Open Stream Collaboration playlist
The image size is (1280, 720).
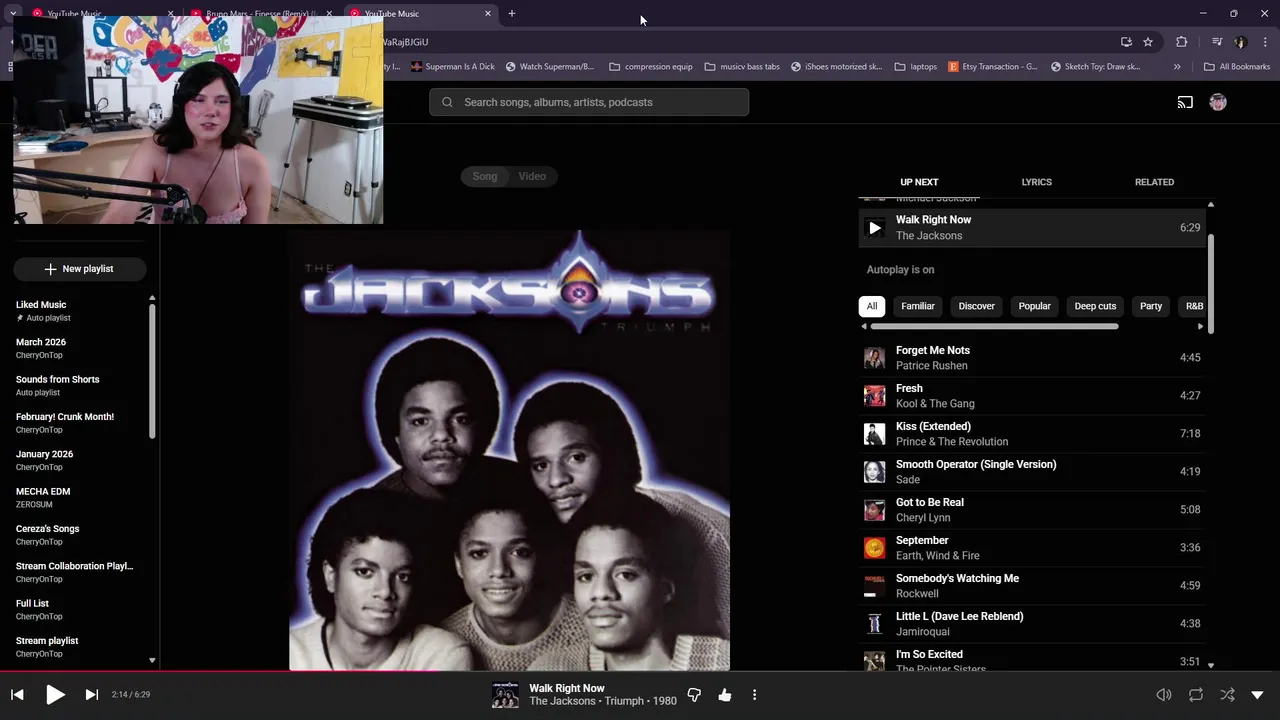pyautogui.click(x=75, y=572)
